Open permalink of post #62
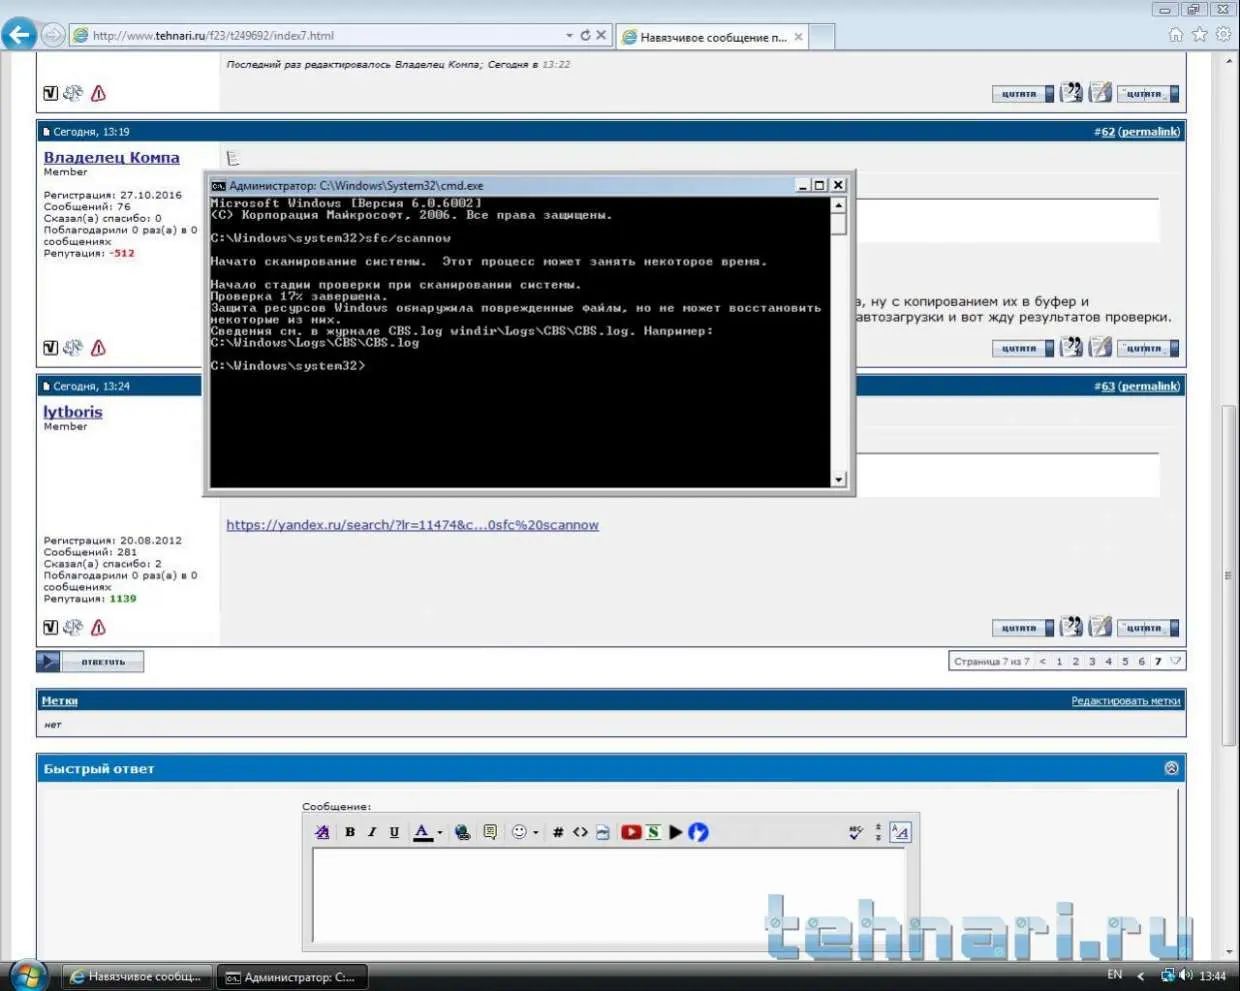The image size is (1240, 991). (1149, 132)
